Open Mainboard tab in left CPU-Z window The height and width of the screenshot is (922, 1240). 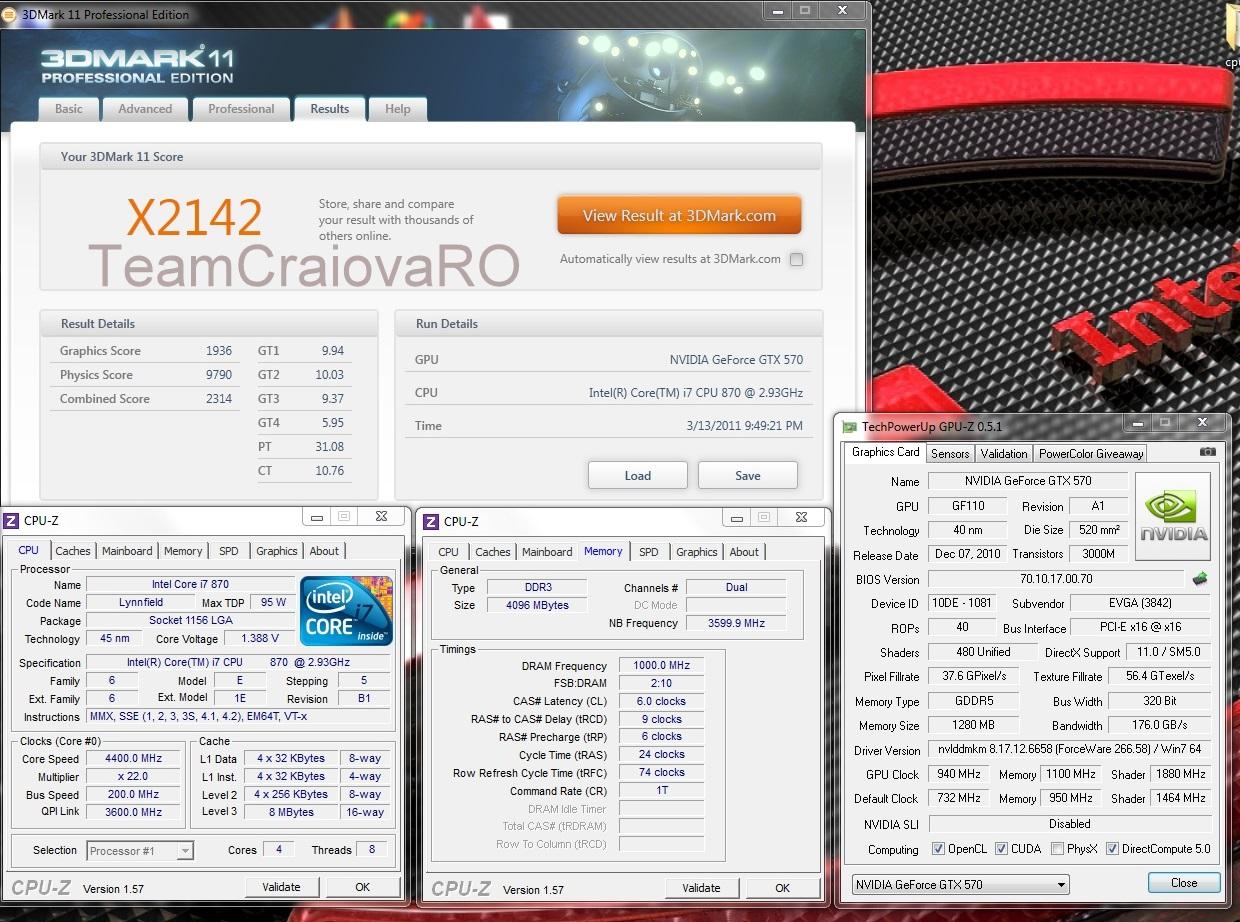[127, 551]
